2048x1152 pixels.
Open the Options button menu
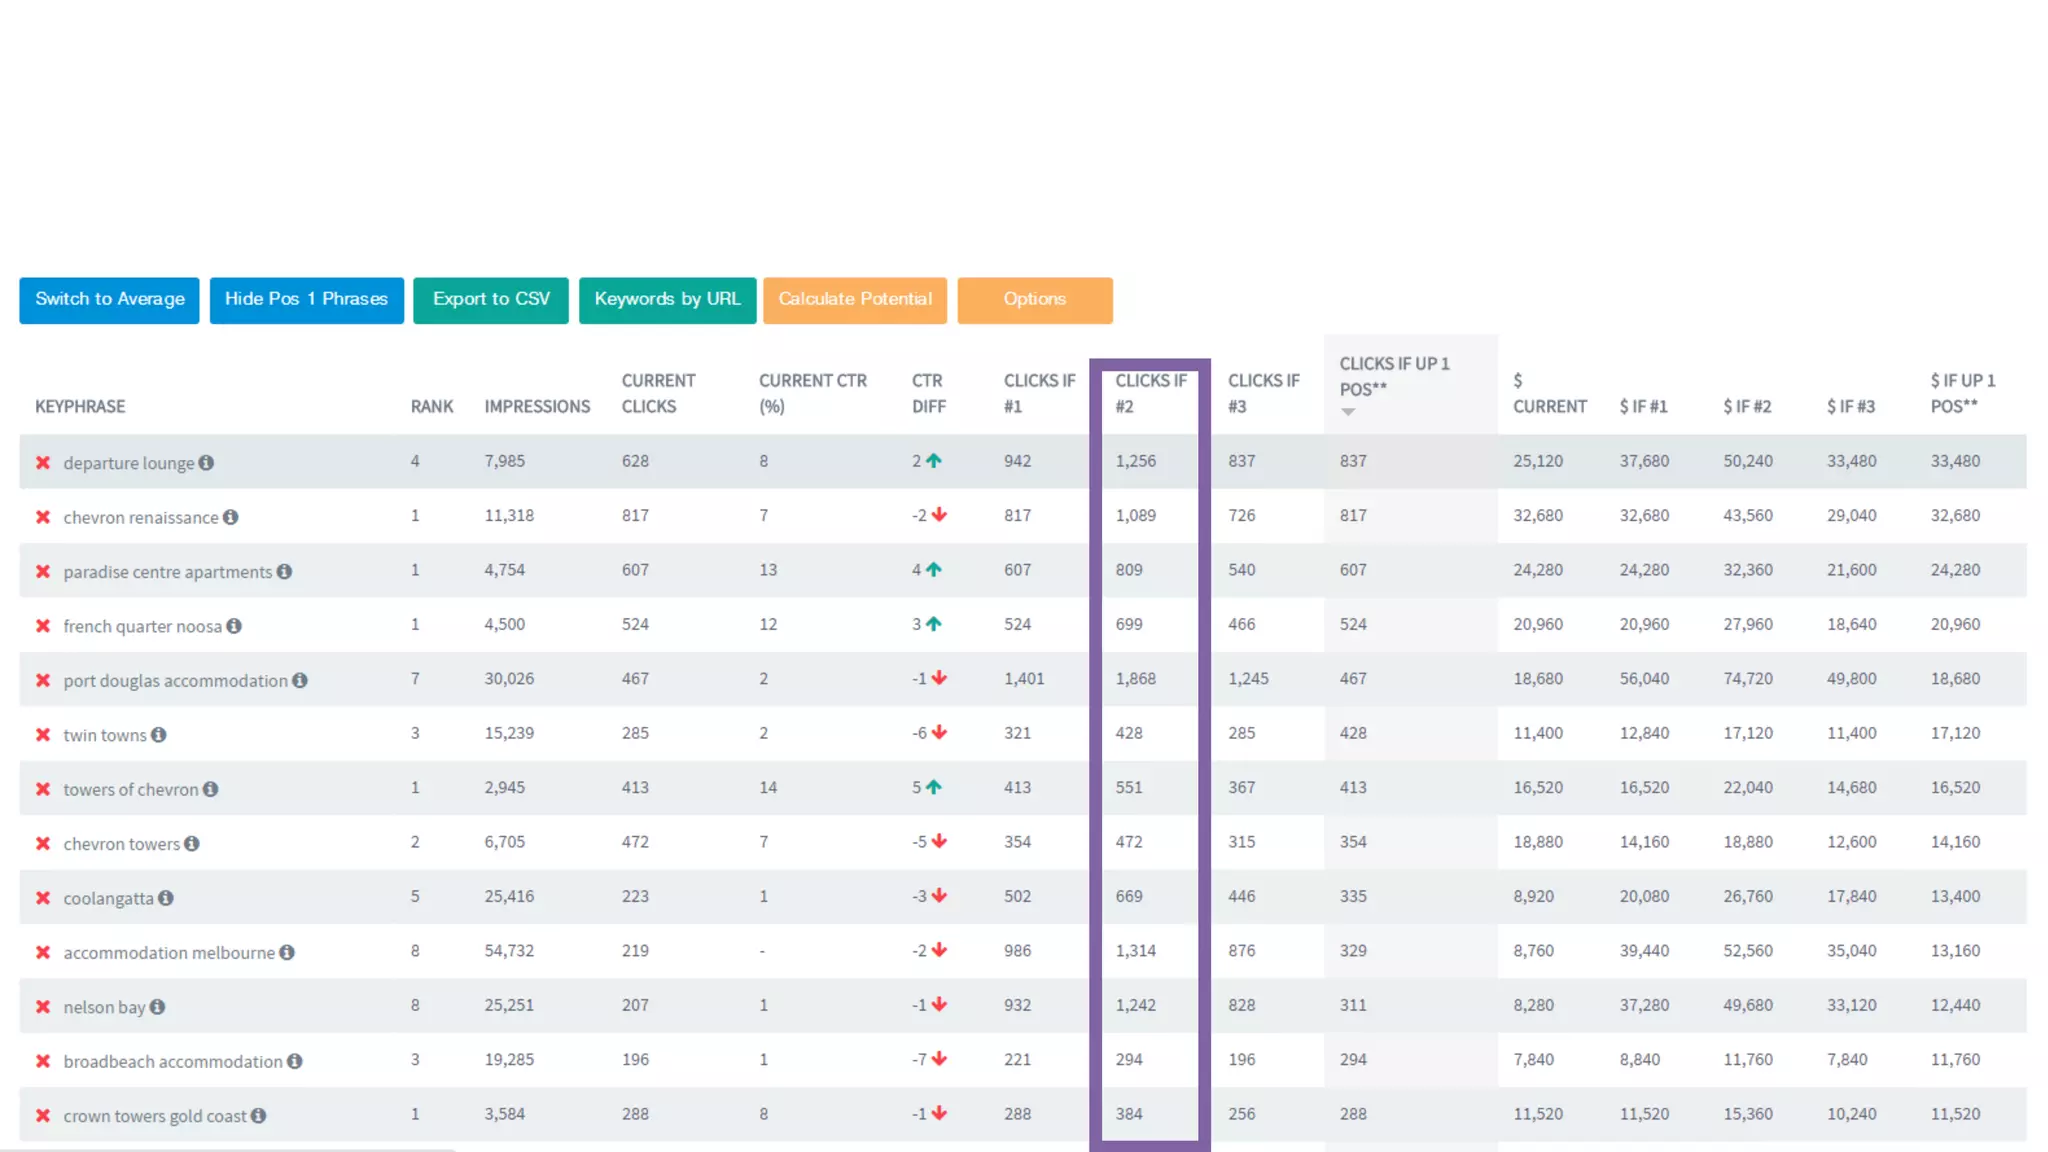click(x=1034, y=300)
